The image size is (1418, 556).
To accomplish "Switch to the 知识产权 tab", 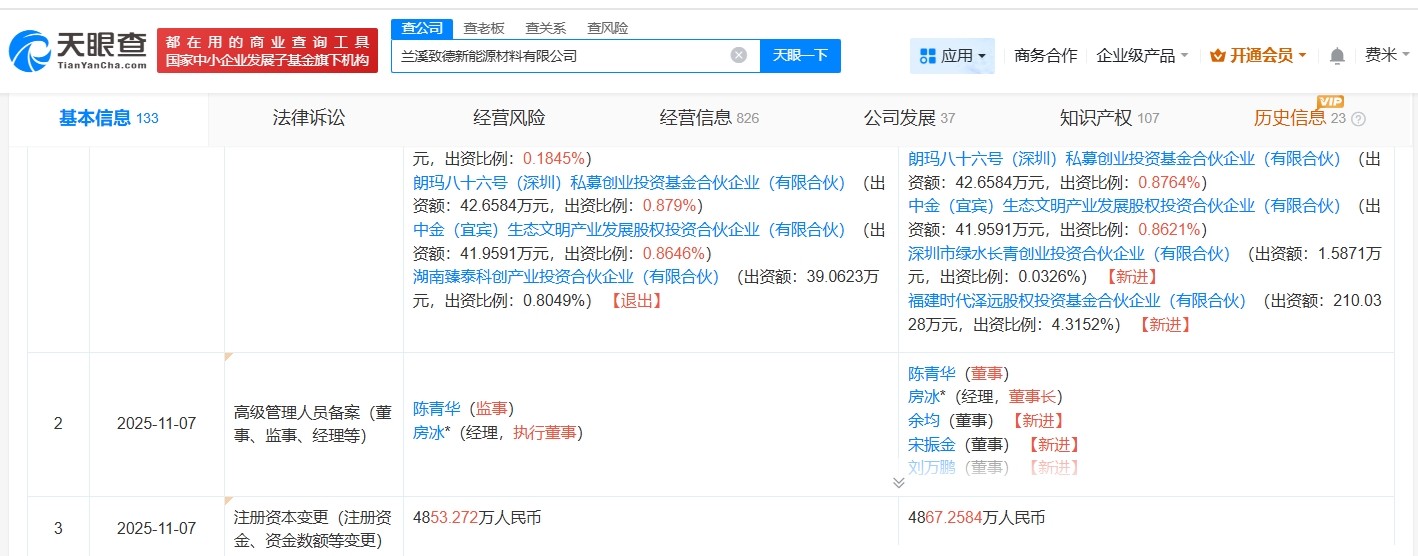I will click(1096, 118).
